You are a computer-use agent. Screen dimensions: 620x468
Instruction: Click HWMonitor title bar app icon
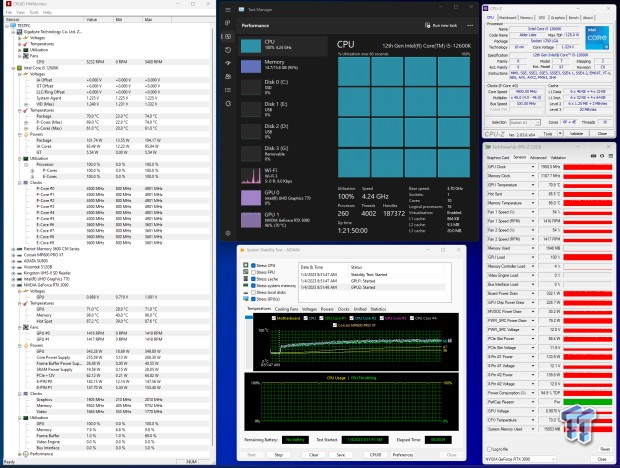pos(8,4)
